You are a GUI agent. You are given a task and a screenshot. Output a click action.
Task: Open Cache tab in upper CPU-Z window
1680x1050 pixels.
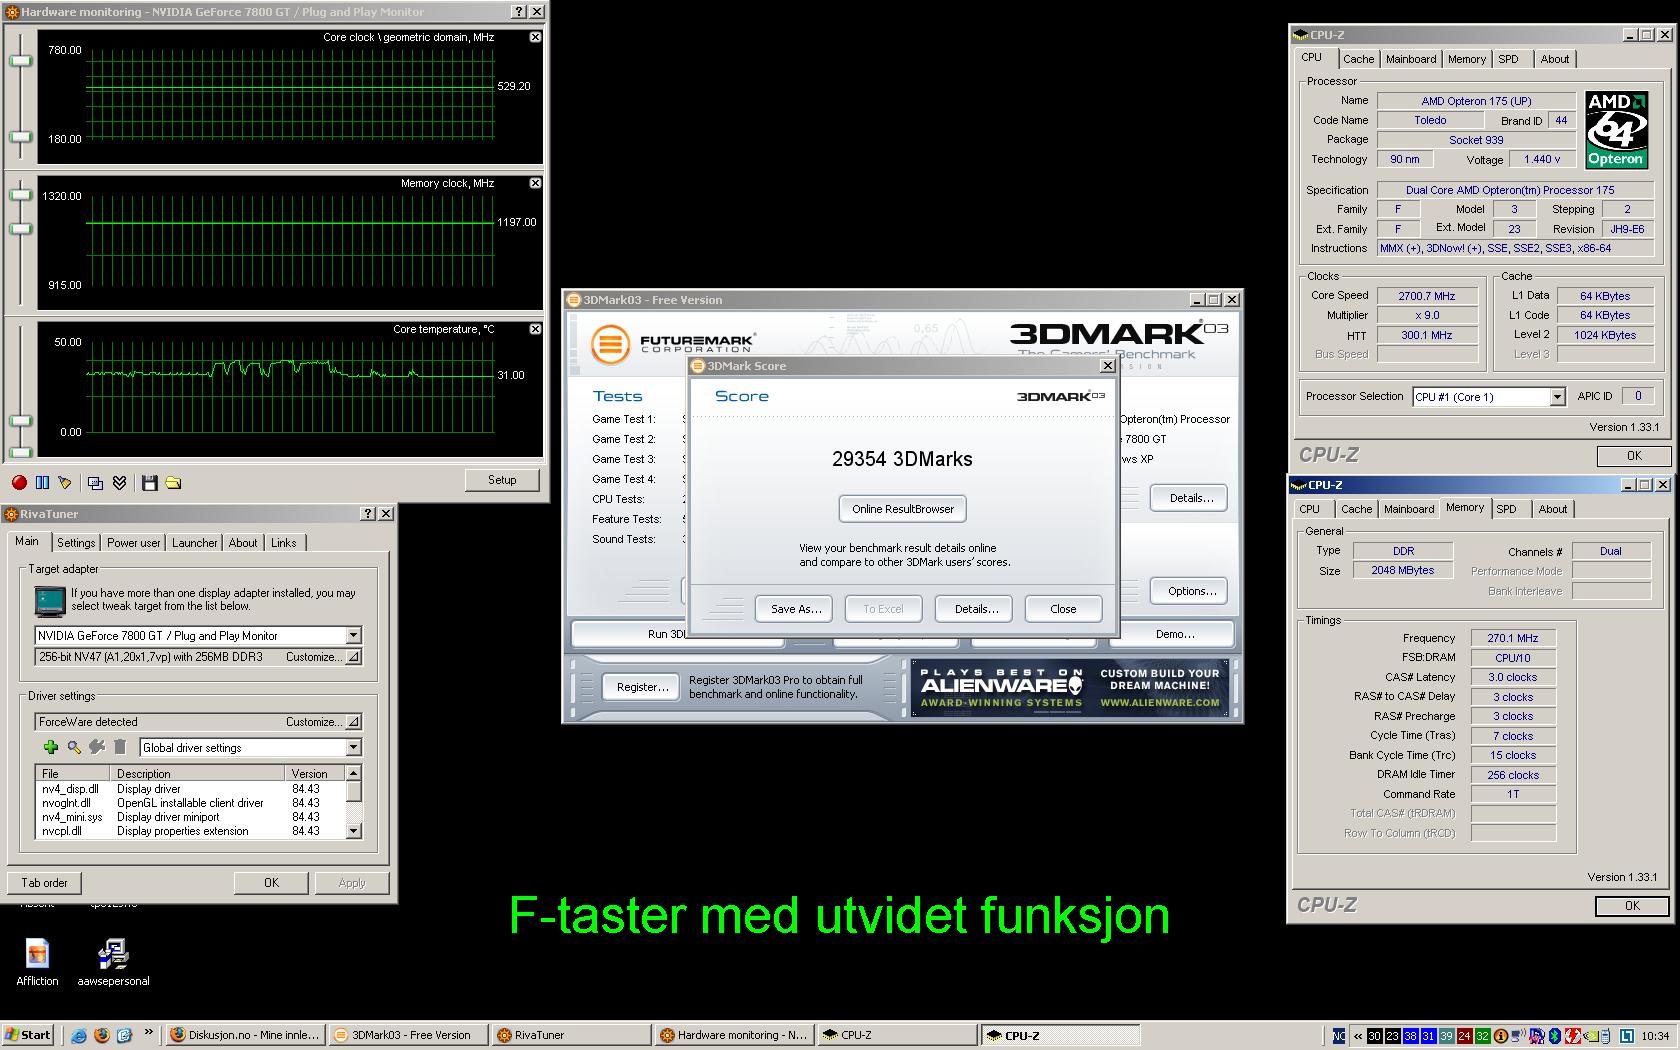[1358, 59]
